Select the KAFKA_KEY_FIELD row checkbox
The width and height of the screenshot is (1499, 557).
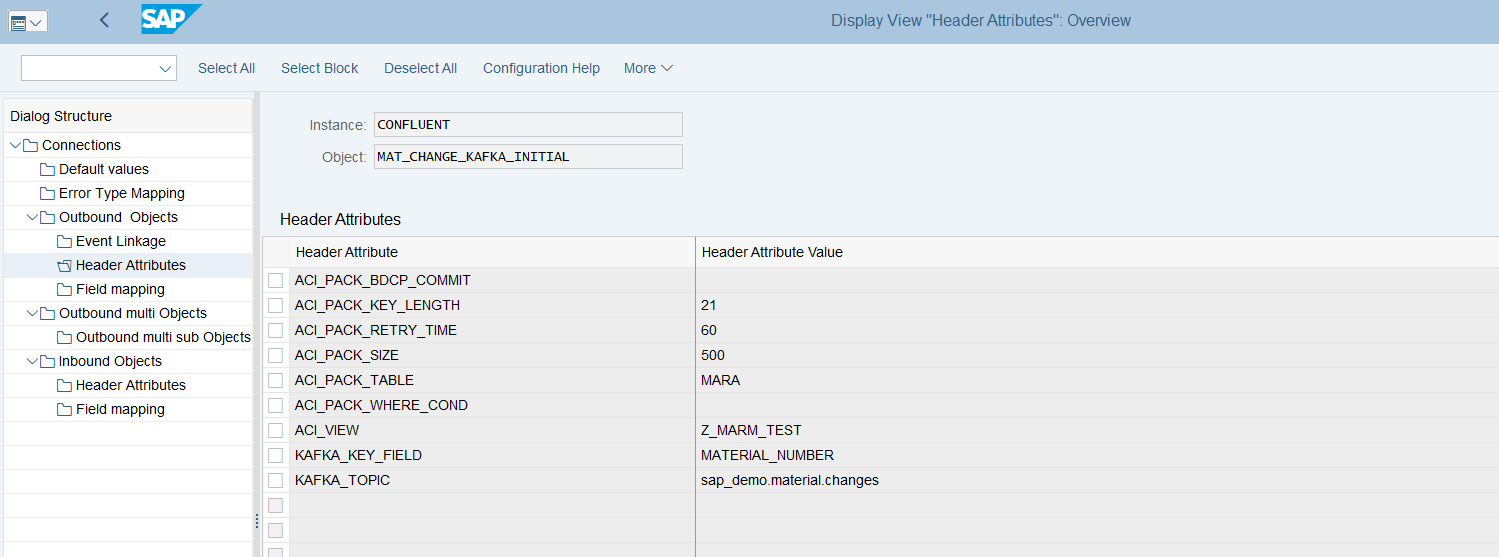click(275, 455)
